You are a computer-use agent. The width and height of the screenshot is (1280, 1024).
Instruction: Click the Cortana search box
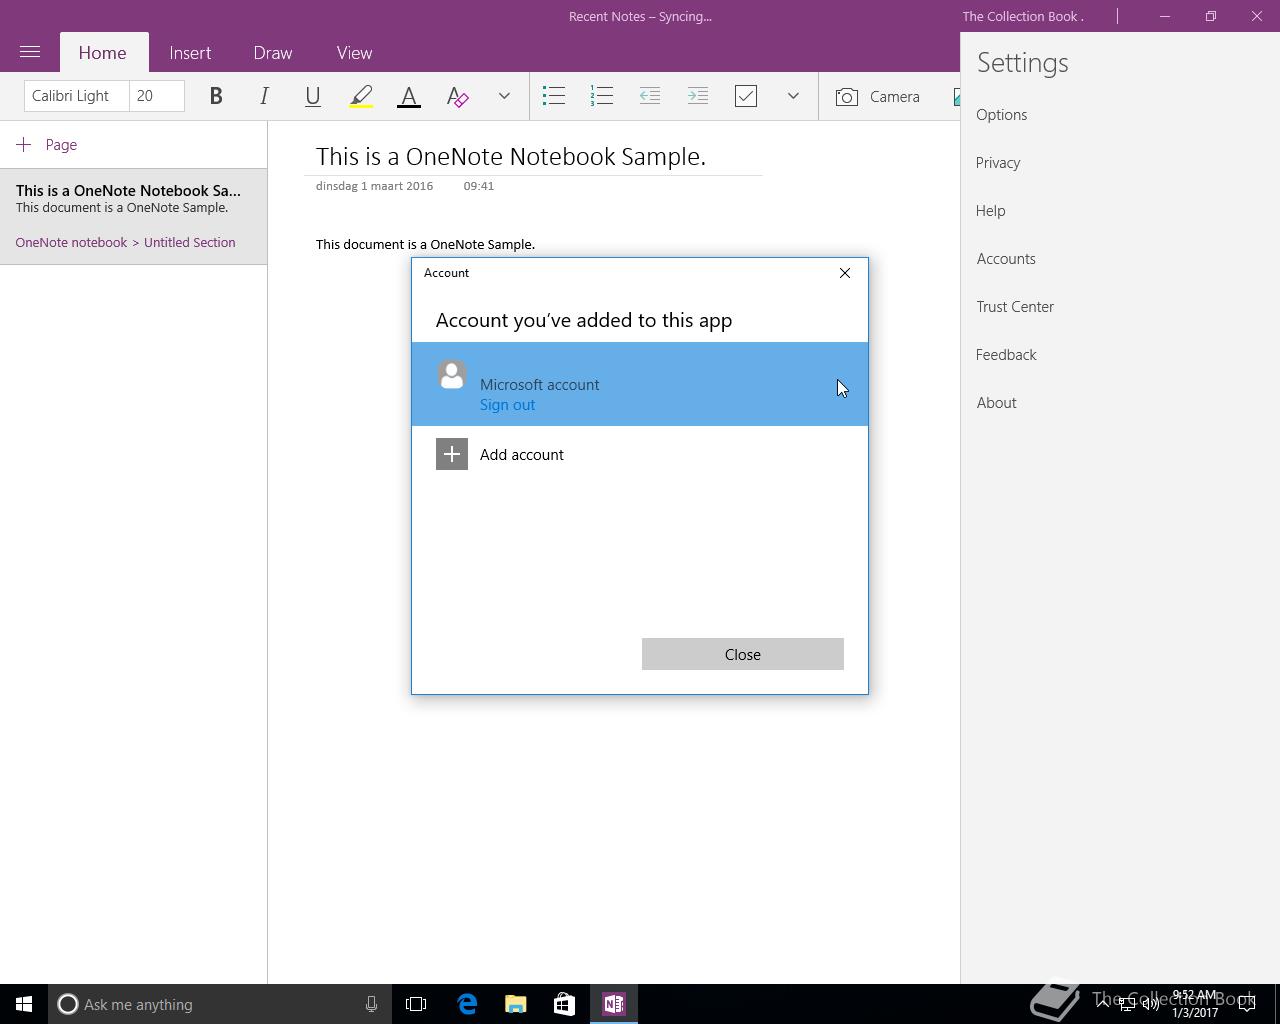218,1004
